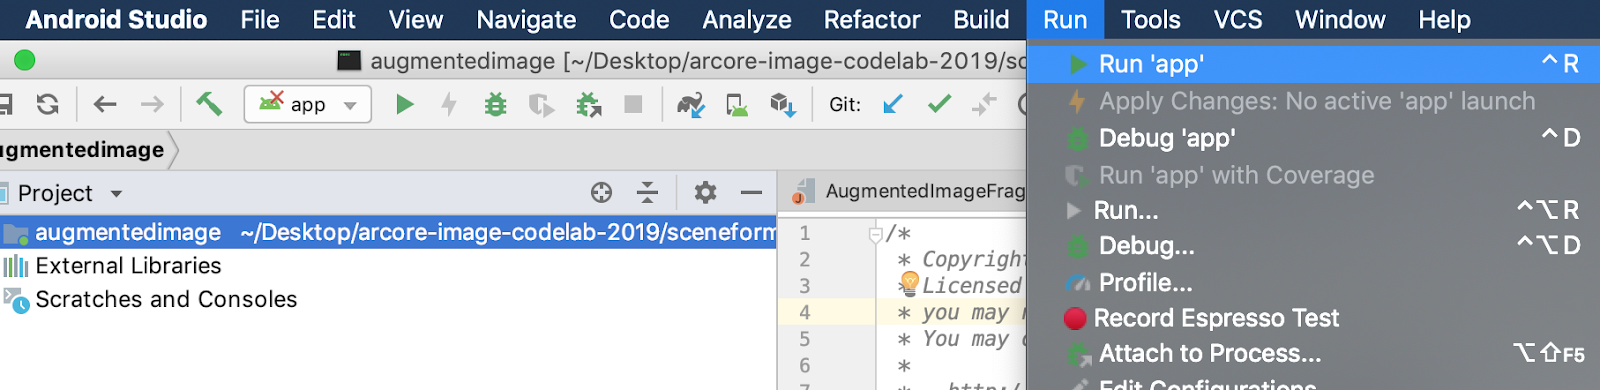
Task: Click the Git update project blue arrow
Action: click(892, 104)
